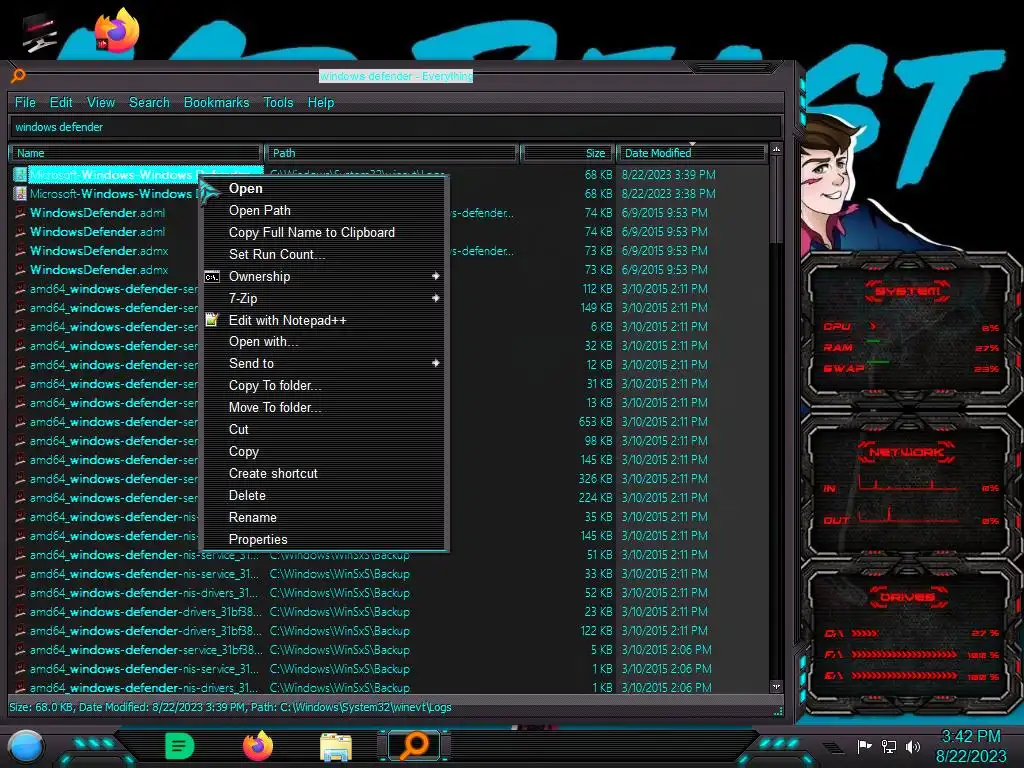Open the Everything search icon in title bar
This screenshot has height=768, width=1024.
tap(18, 76)
